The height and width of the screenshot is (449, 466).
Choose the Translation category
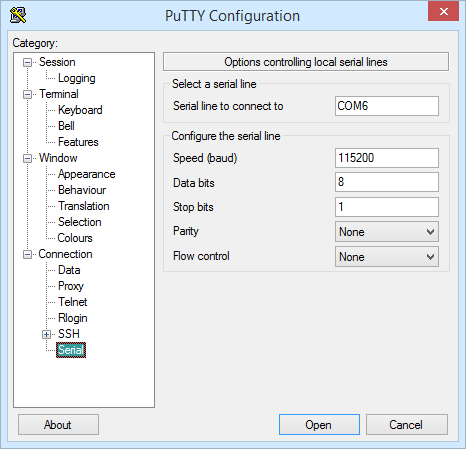tap(84, 206)
